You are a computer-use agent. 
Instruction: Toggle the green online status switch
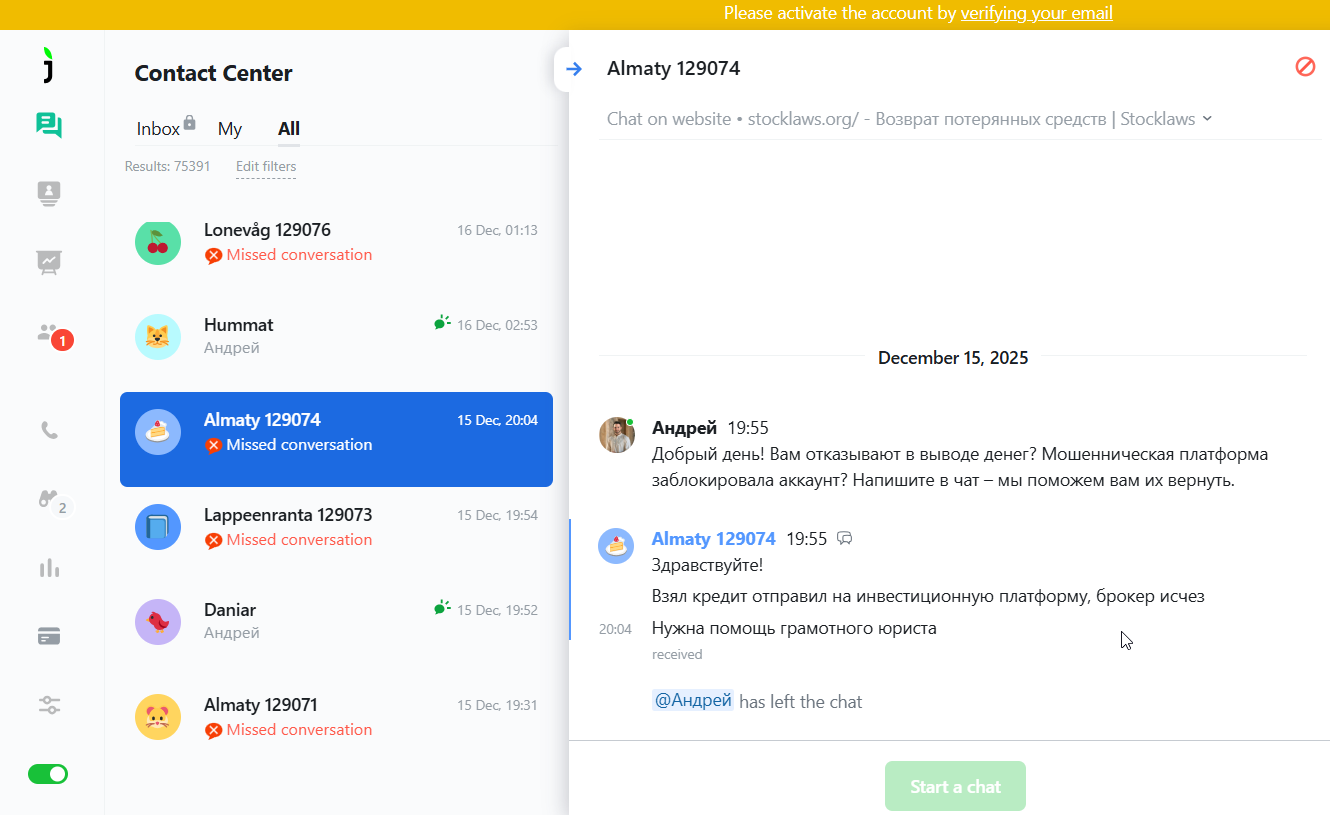pos(48,773)
